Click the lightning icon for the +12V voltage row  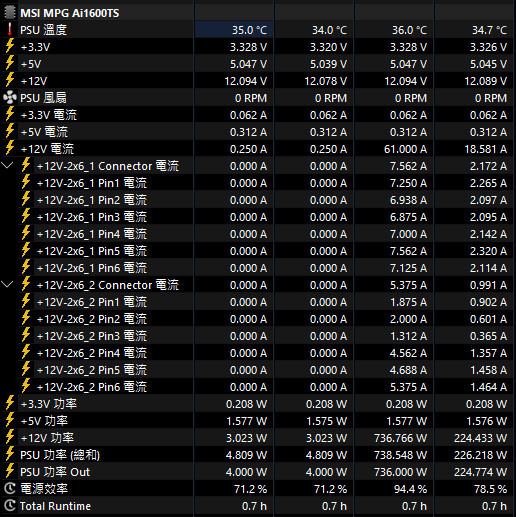pyautogui.click(x=10, y=80)
